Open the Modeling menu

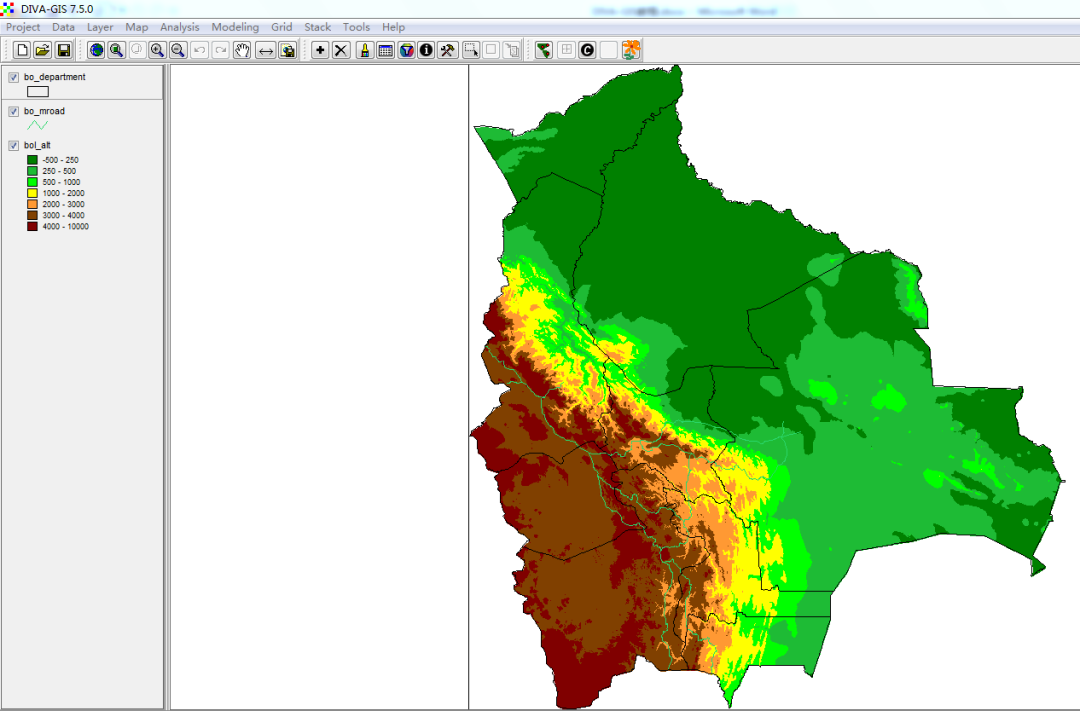[x=235, y=27]
